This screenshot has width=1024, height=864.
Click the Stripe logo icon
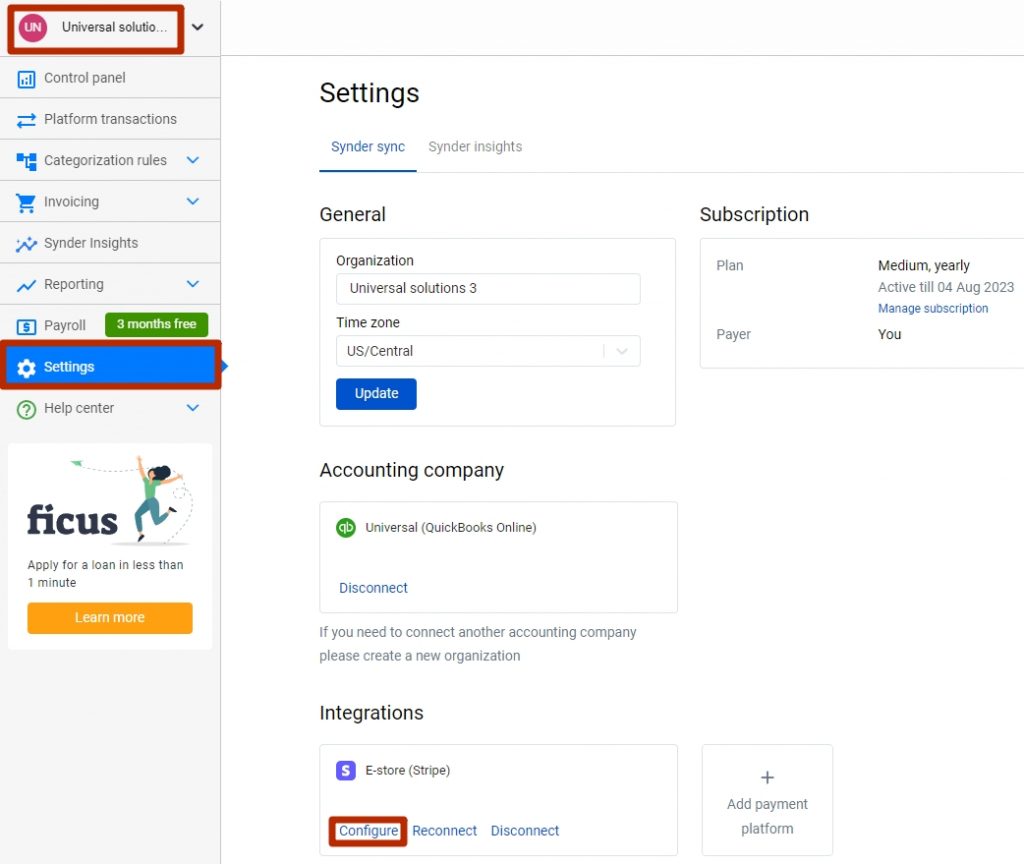[345, 771]
